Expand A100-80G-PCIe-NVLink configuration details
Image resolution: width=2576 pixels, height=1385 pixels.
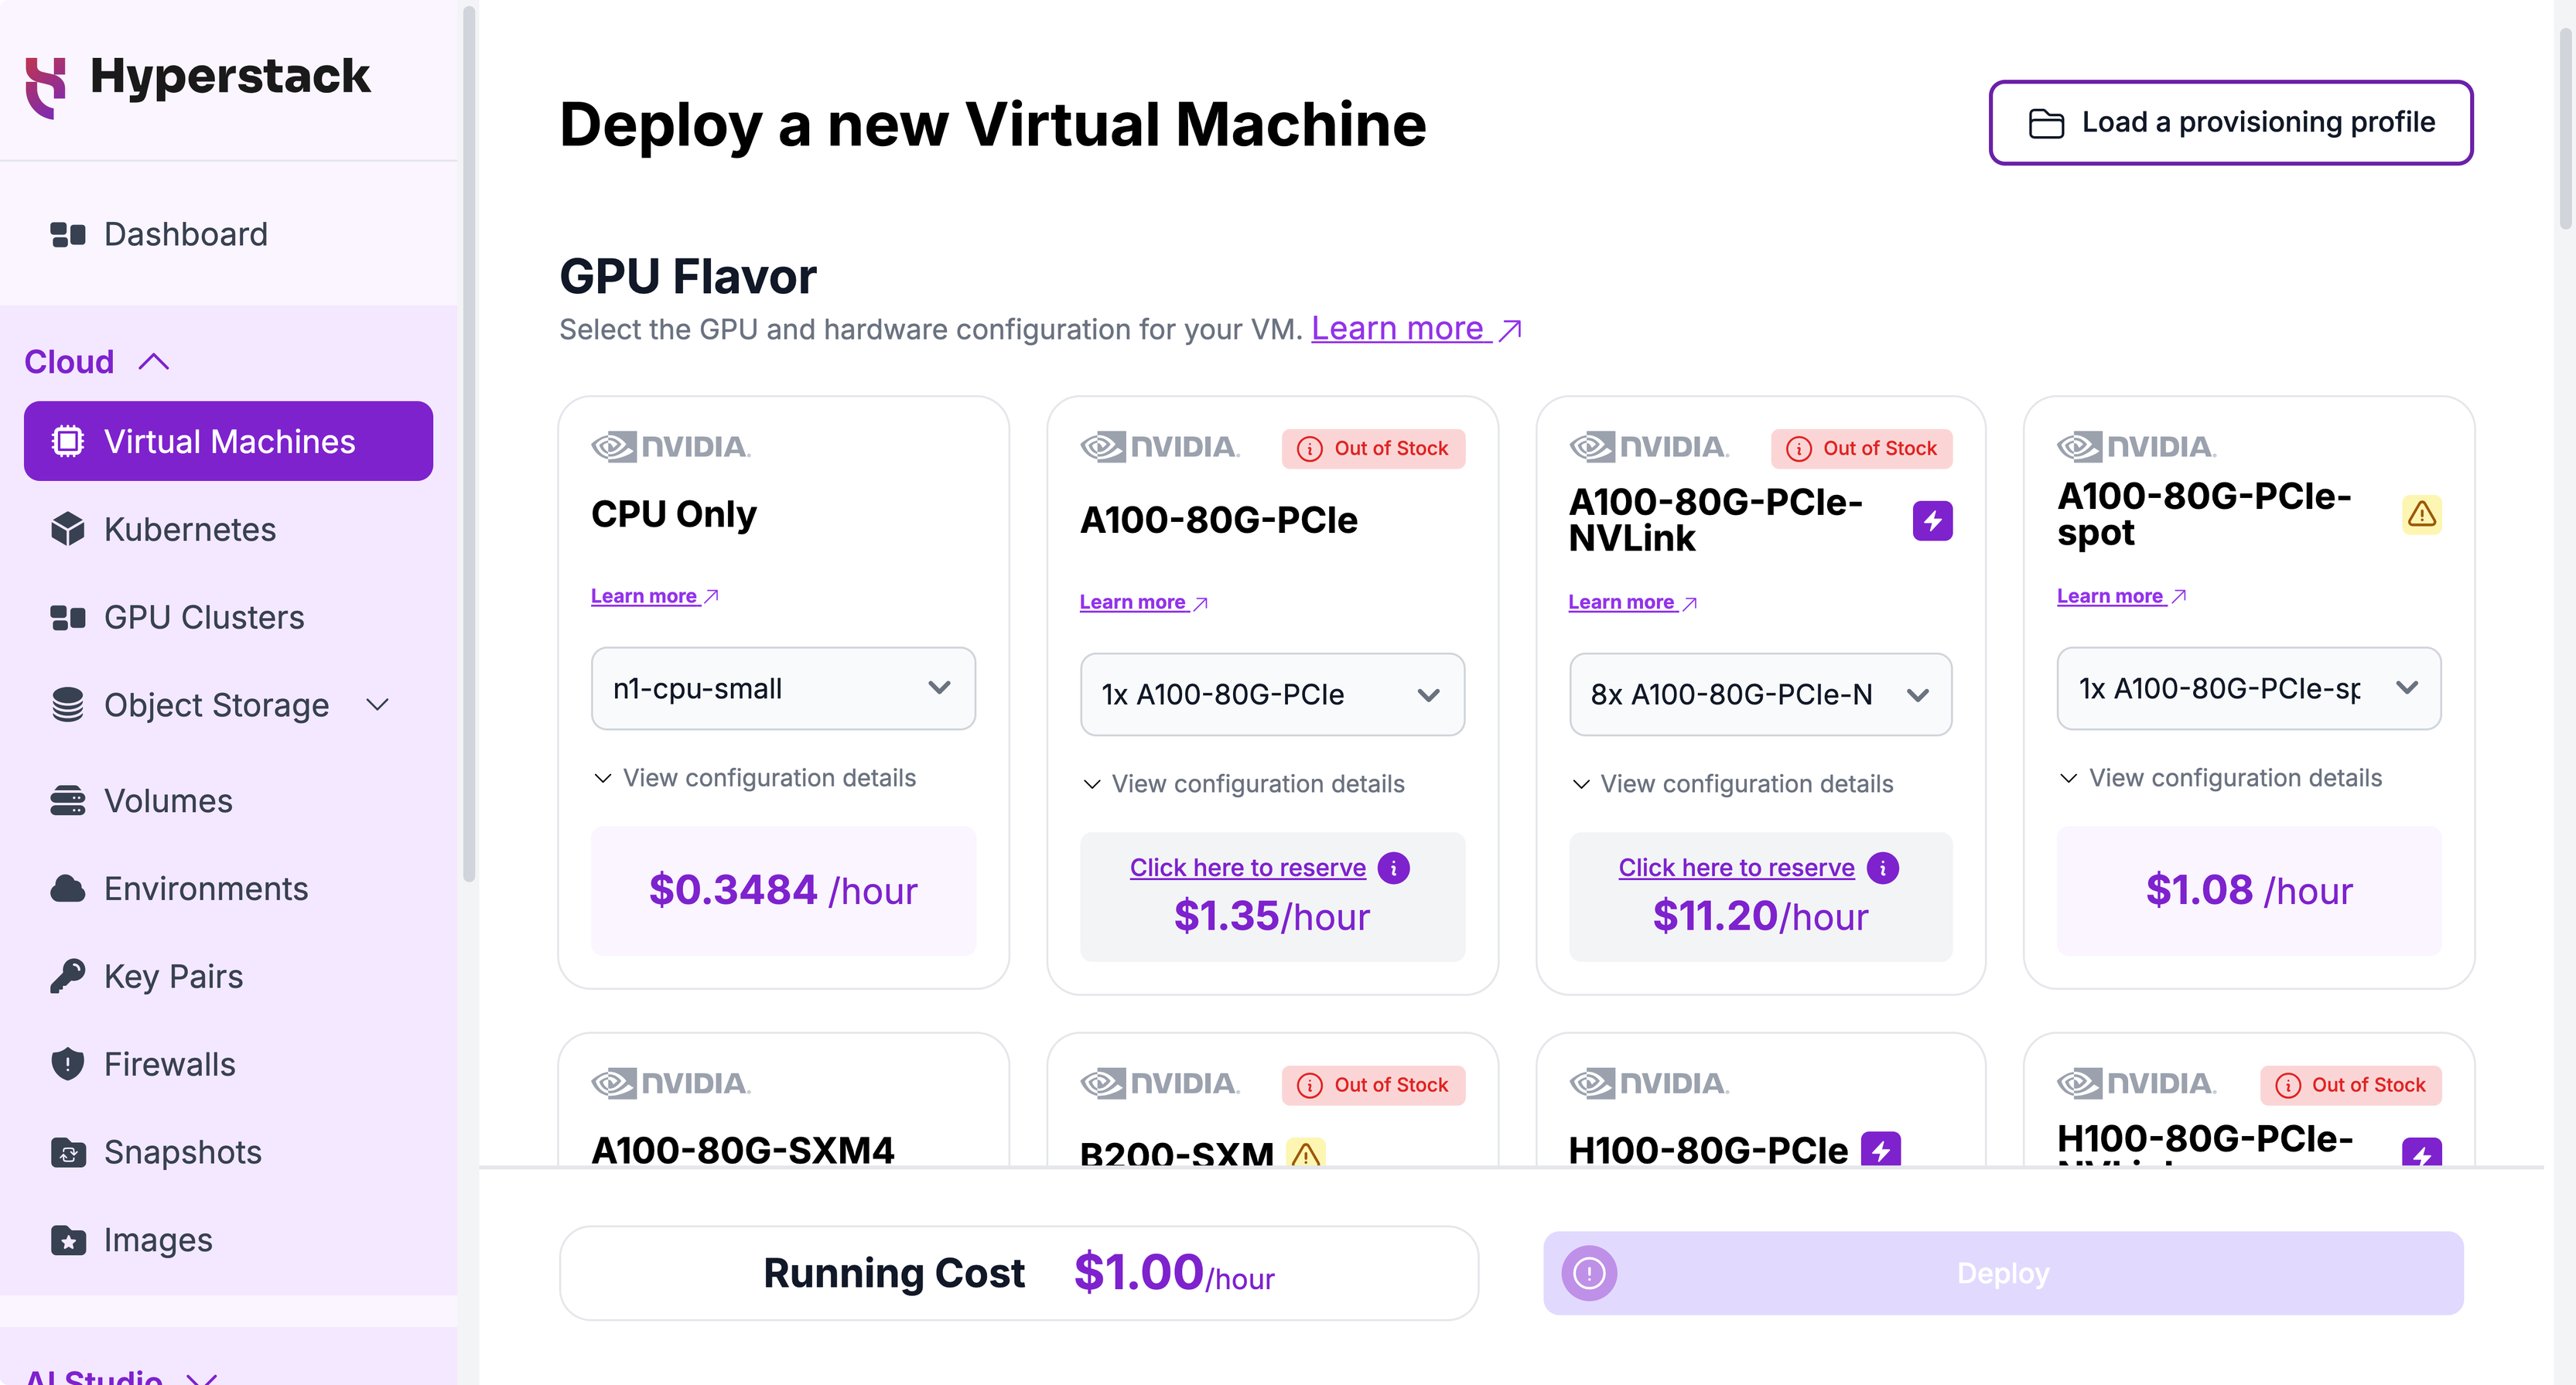pyautogui.click(x=1732, y=784)
